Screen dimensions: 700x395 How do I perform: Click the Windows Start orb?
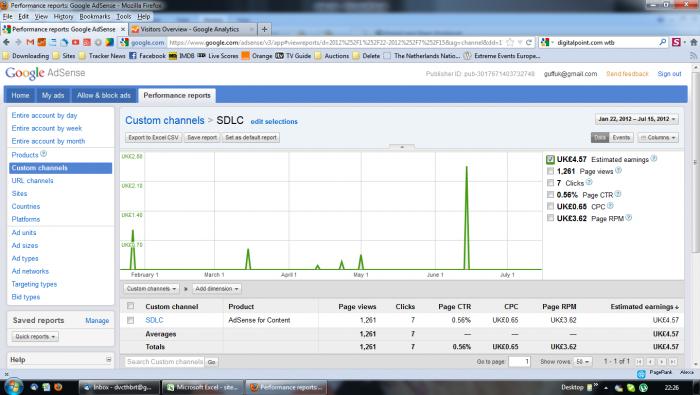click(12, 386)
